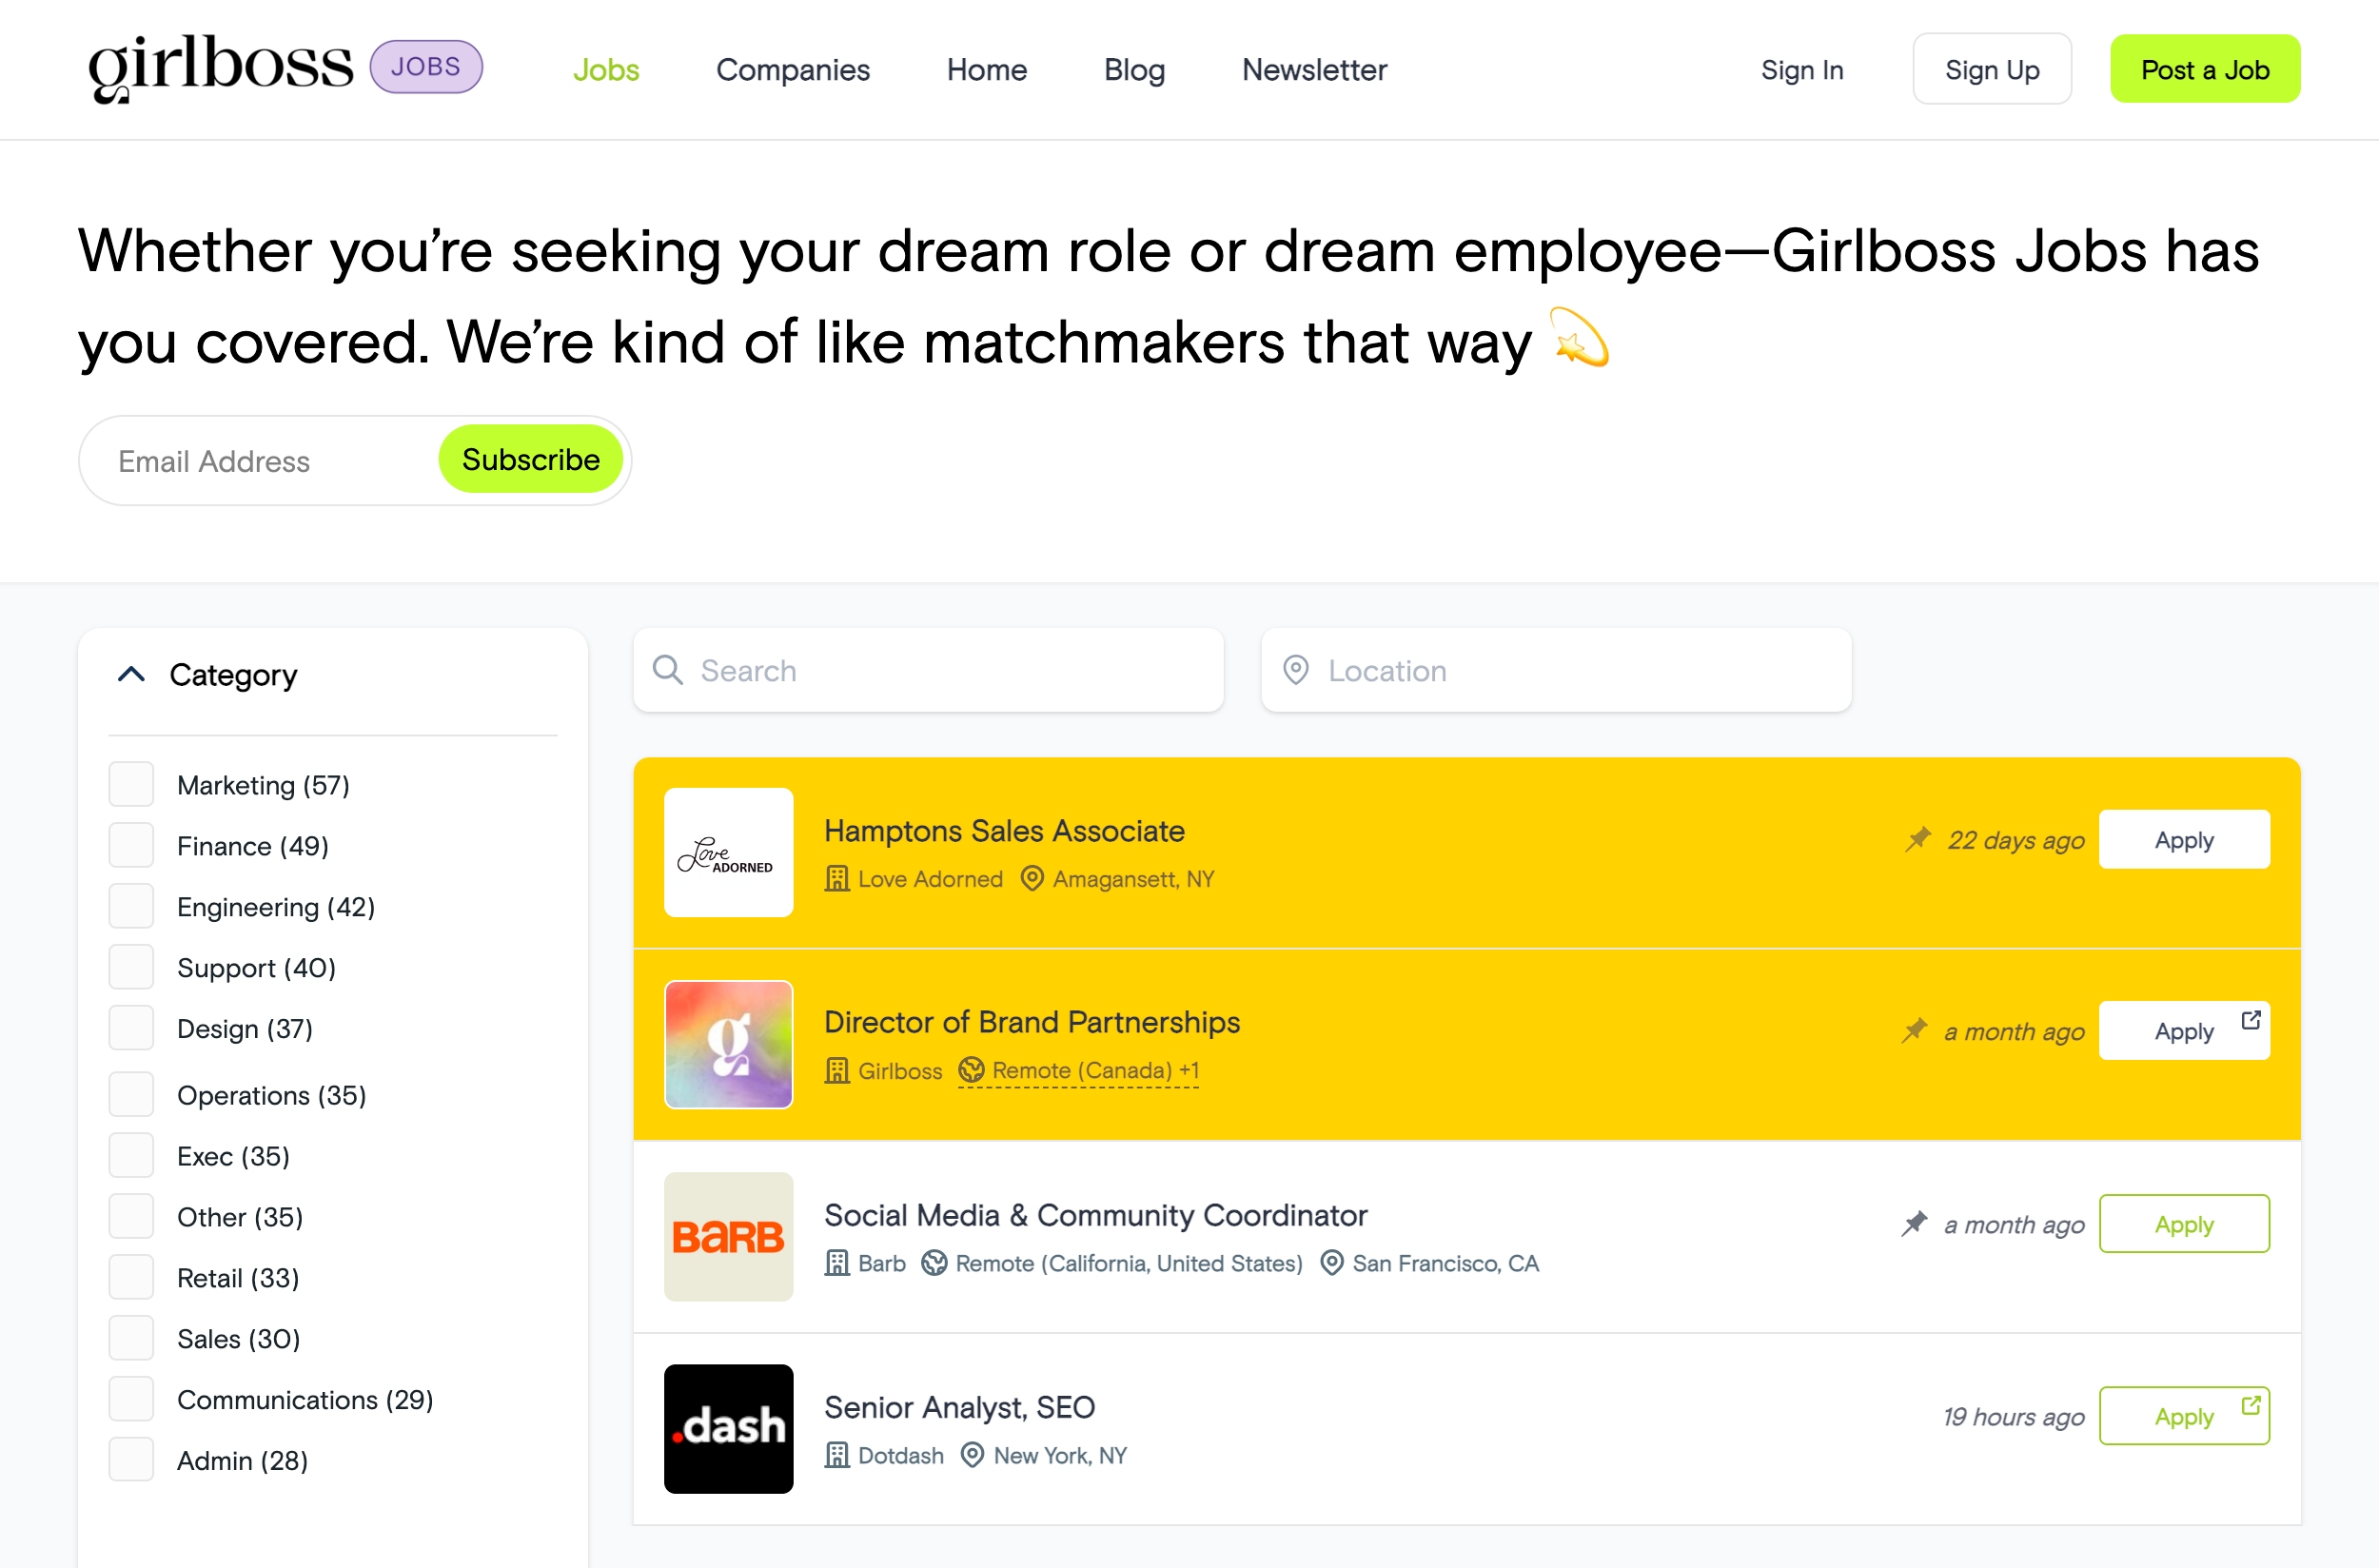The width and height of the screenshot is (2379, 1568).
Task: Toggle the Marketing category checkbox
Action: (135, 784)
